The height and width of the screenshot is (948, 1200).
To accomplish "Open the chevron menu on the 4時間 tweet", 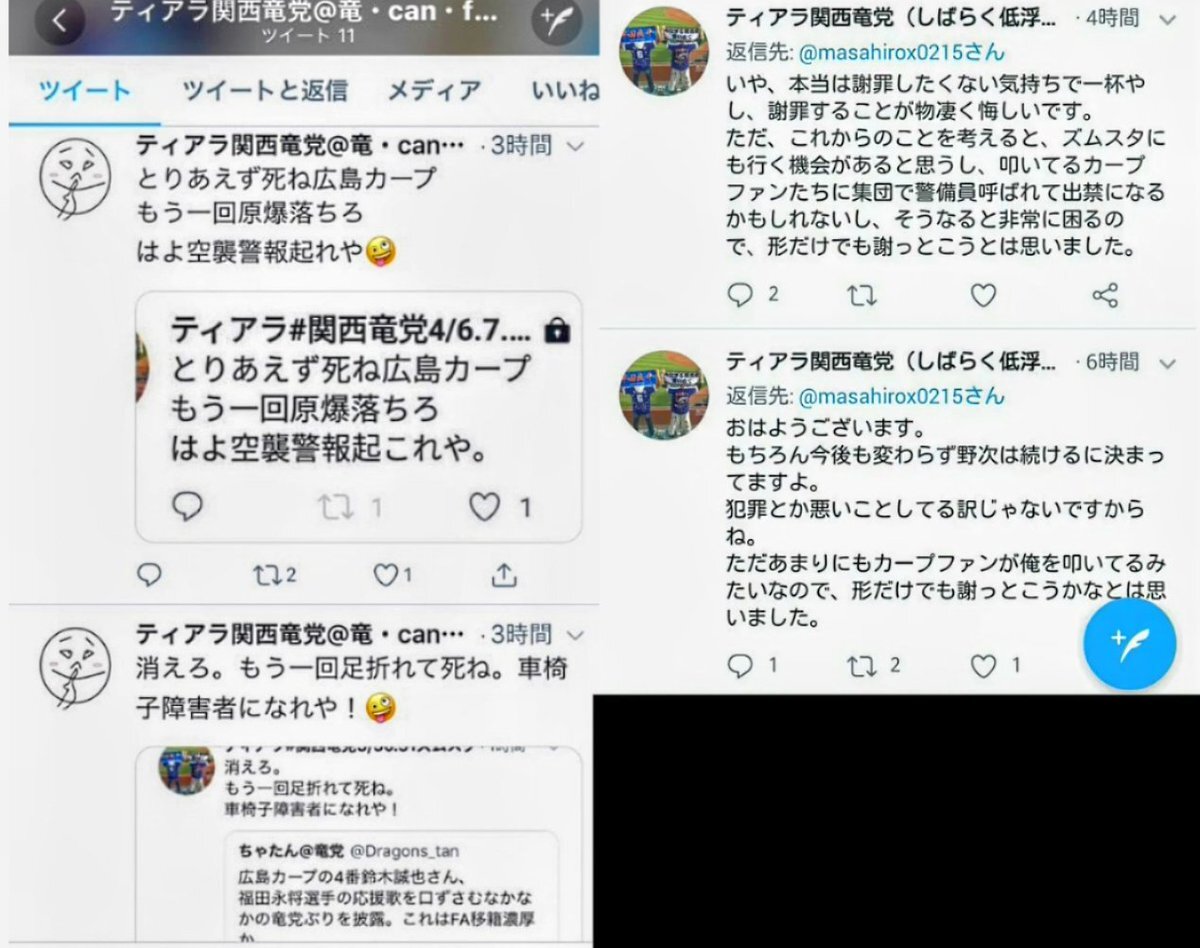I will [x=1167, y=19].
